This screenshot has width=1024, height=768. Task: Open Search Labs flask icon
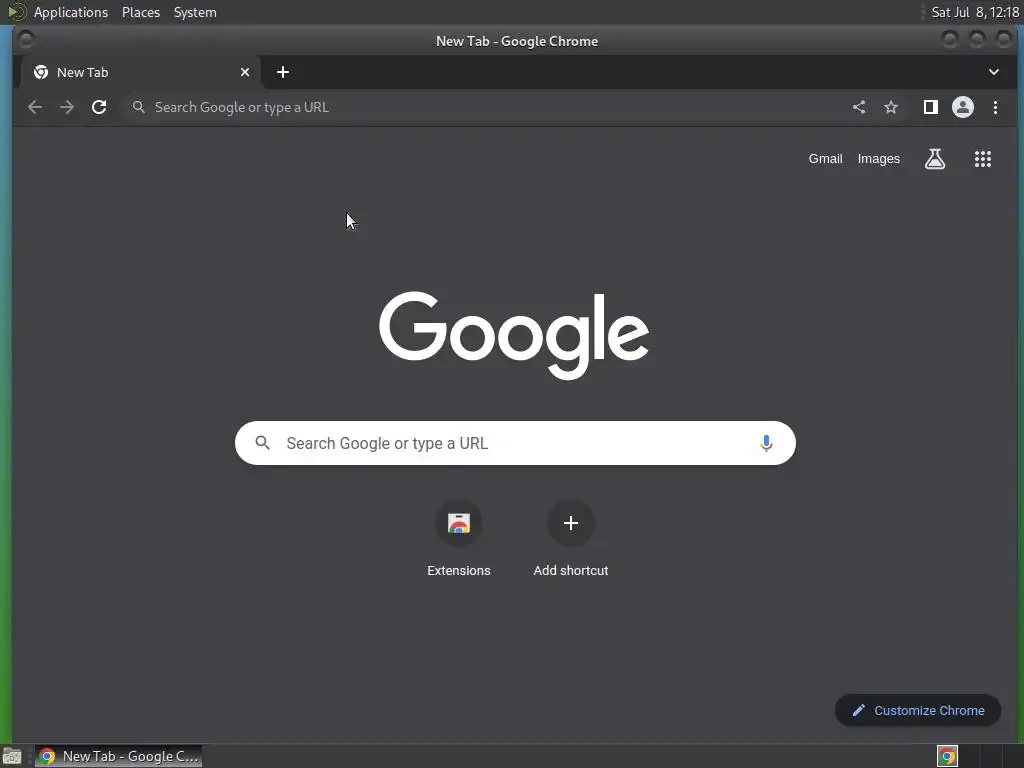pos(935,159)
